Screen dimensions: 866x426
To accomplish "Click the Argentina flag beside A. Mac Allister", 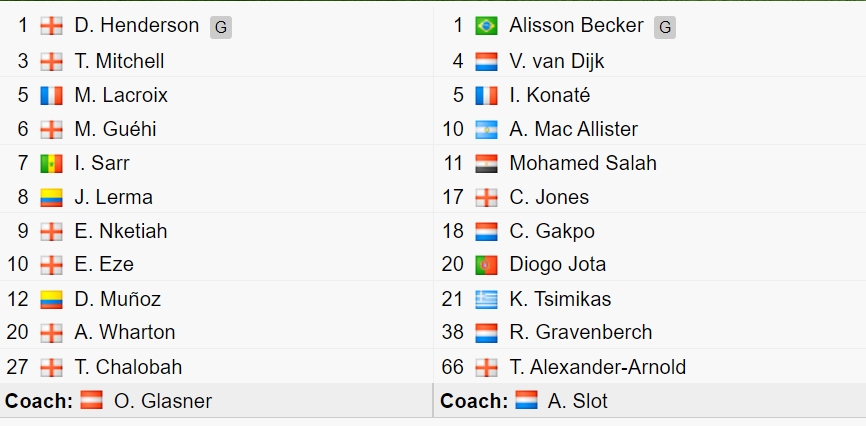I will coord(486,129).
